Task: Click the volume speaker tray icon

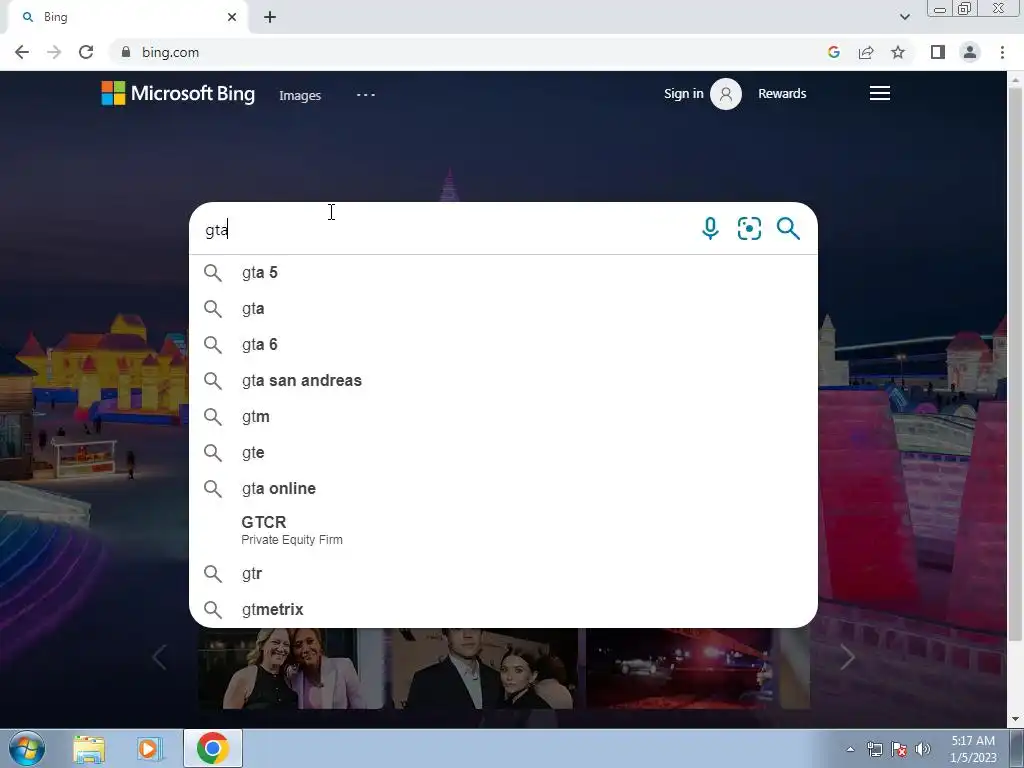Action: click(x=922, y=749)
